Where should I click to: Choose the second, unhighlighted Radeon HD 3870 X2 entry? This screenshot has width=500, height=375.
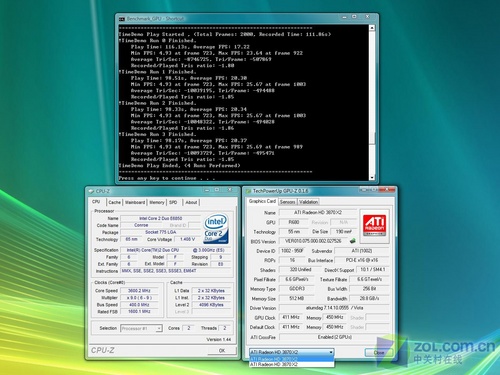point(292,364)
